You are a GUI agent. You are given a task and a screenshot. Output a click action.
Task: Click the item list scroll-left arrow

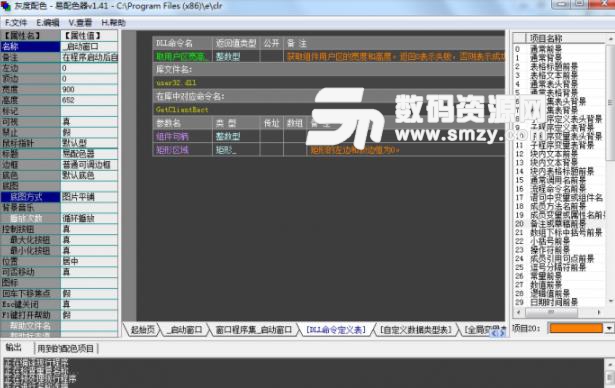(x=519, y=312)
